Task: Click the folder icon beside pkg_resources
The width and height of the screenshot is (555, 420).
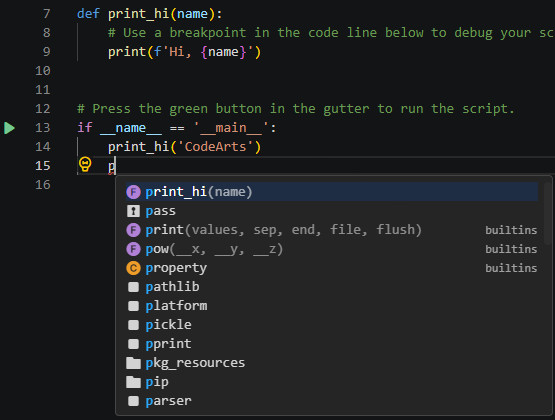Action: click(x=133, y=363)
